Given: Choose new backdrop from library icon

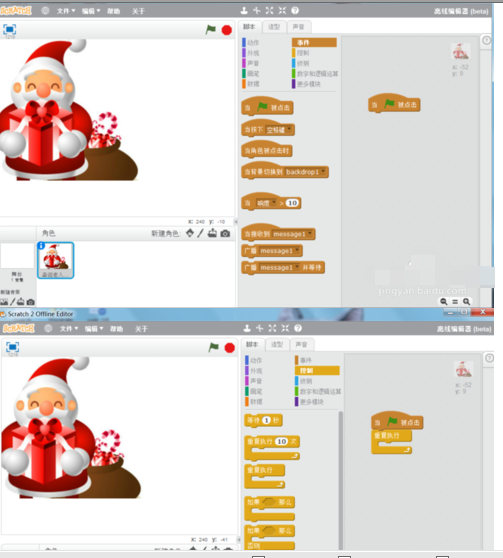Looking at the screenshot, I should click(x=4, y=302).
